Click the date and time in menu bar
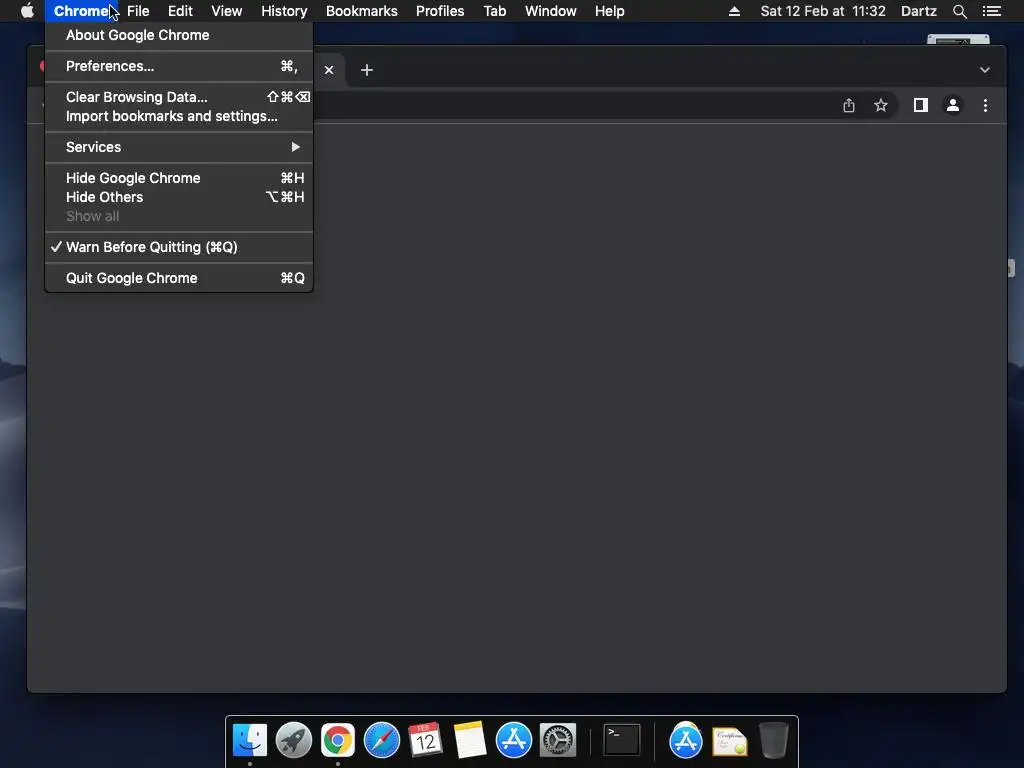Screen dimensions: 1024x768 tap(823, 11)
